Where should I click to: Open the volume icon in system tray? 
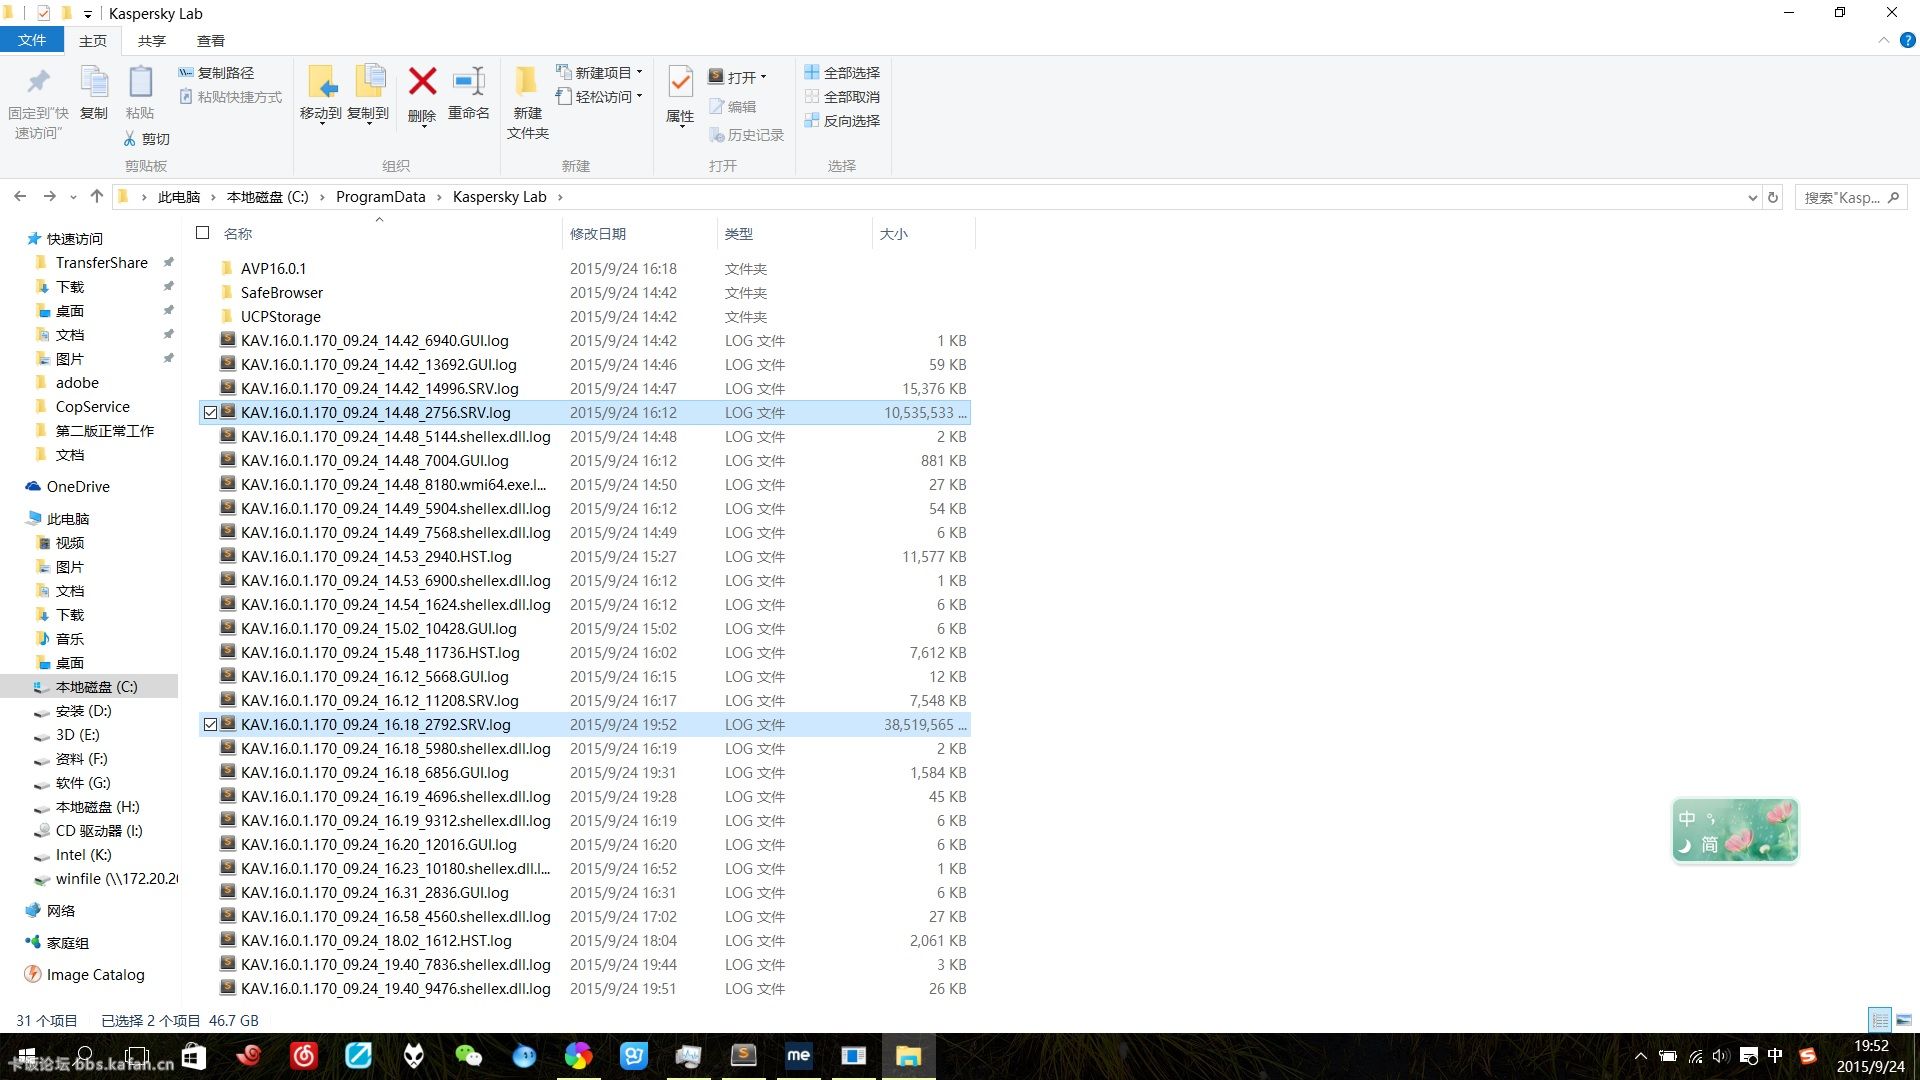point(1721,1056)
